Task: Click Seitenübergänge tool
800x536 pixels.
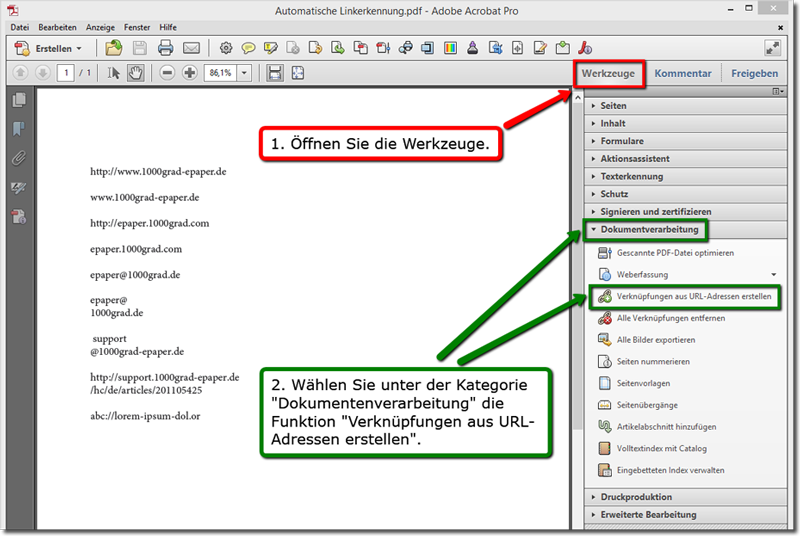Action: pos(637,405)
